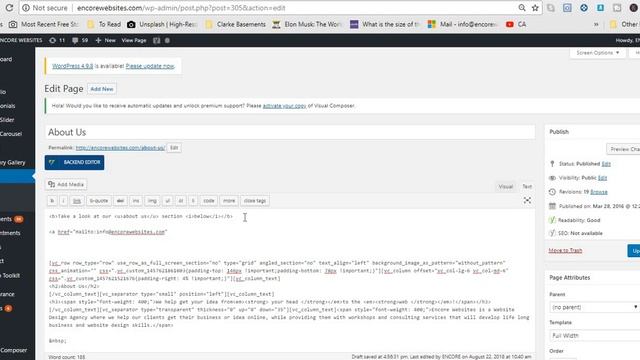Open the encorewebsites.com/about-us permalink
This screenshot has width=640, height=360.
(x=120, y=148)
